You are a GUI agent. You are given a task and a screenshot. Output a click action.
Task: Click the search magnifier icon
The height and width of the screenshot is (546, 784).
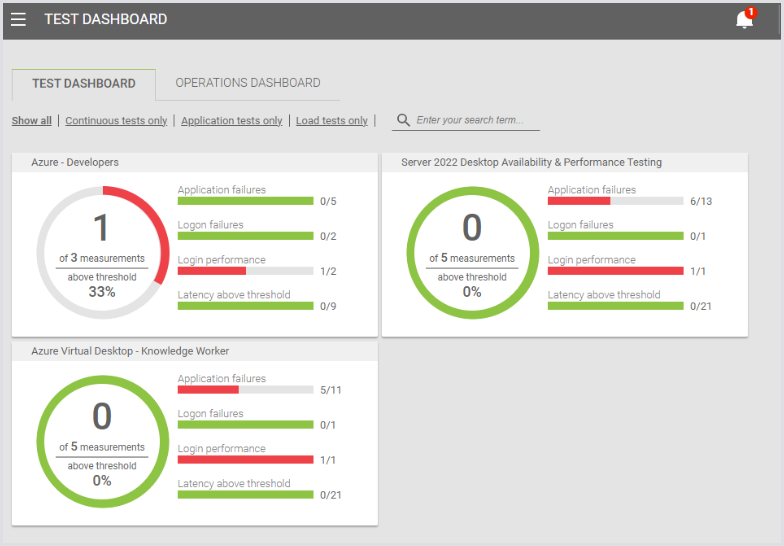tap(403, 120)
